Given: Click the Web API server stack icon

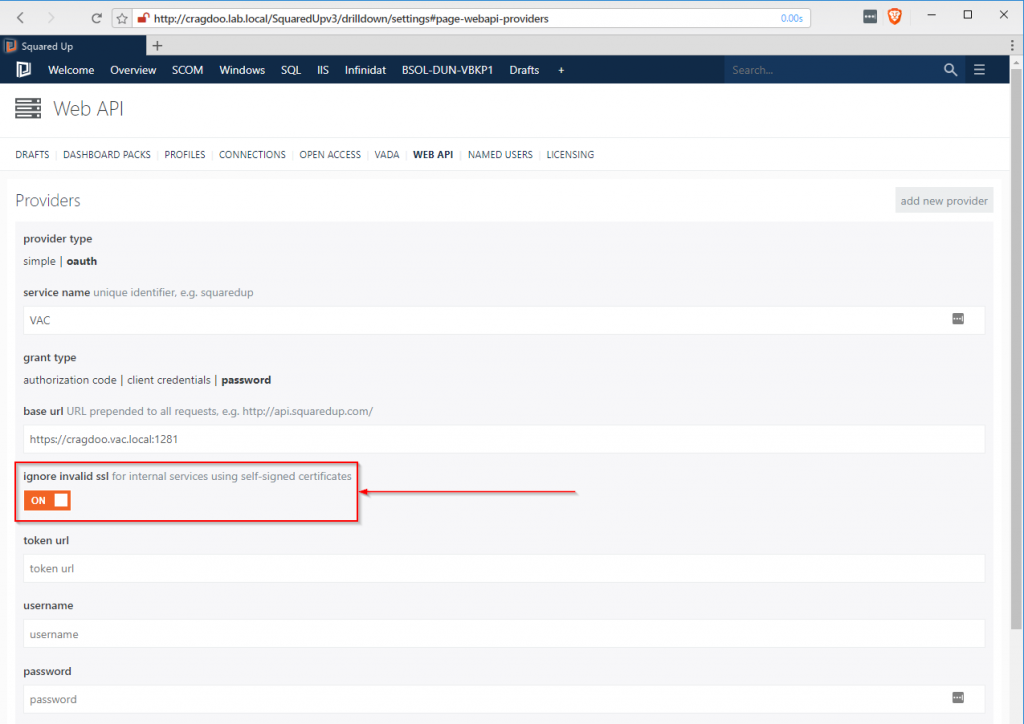Looking at the screenshot, I should pos(28,108).
